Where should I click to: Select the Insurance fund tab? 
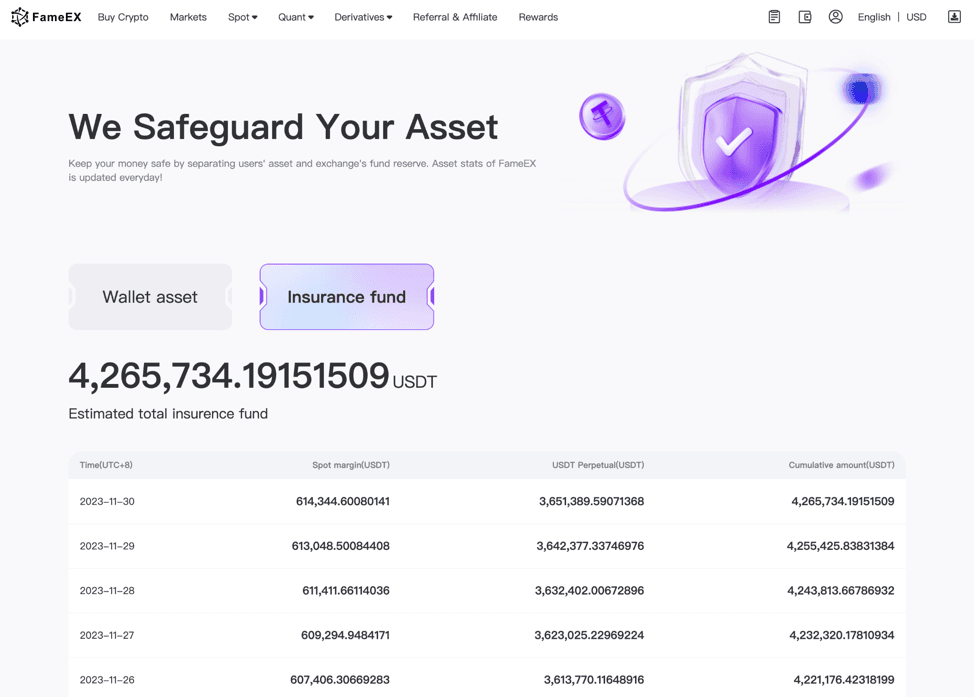pyautogui.click(x=347, y=297)
